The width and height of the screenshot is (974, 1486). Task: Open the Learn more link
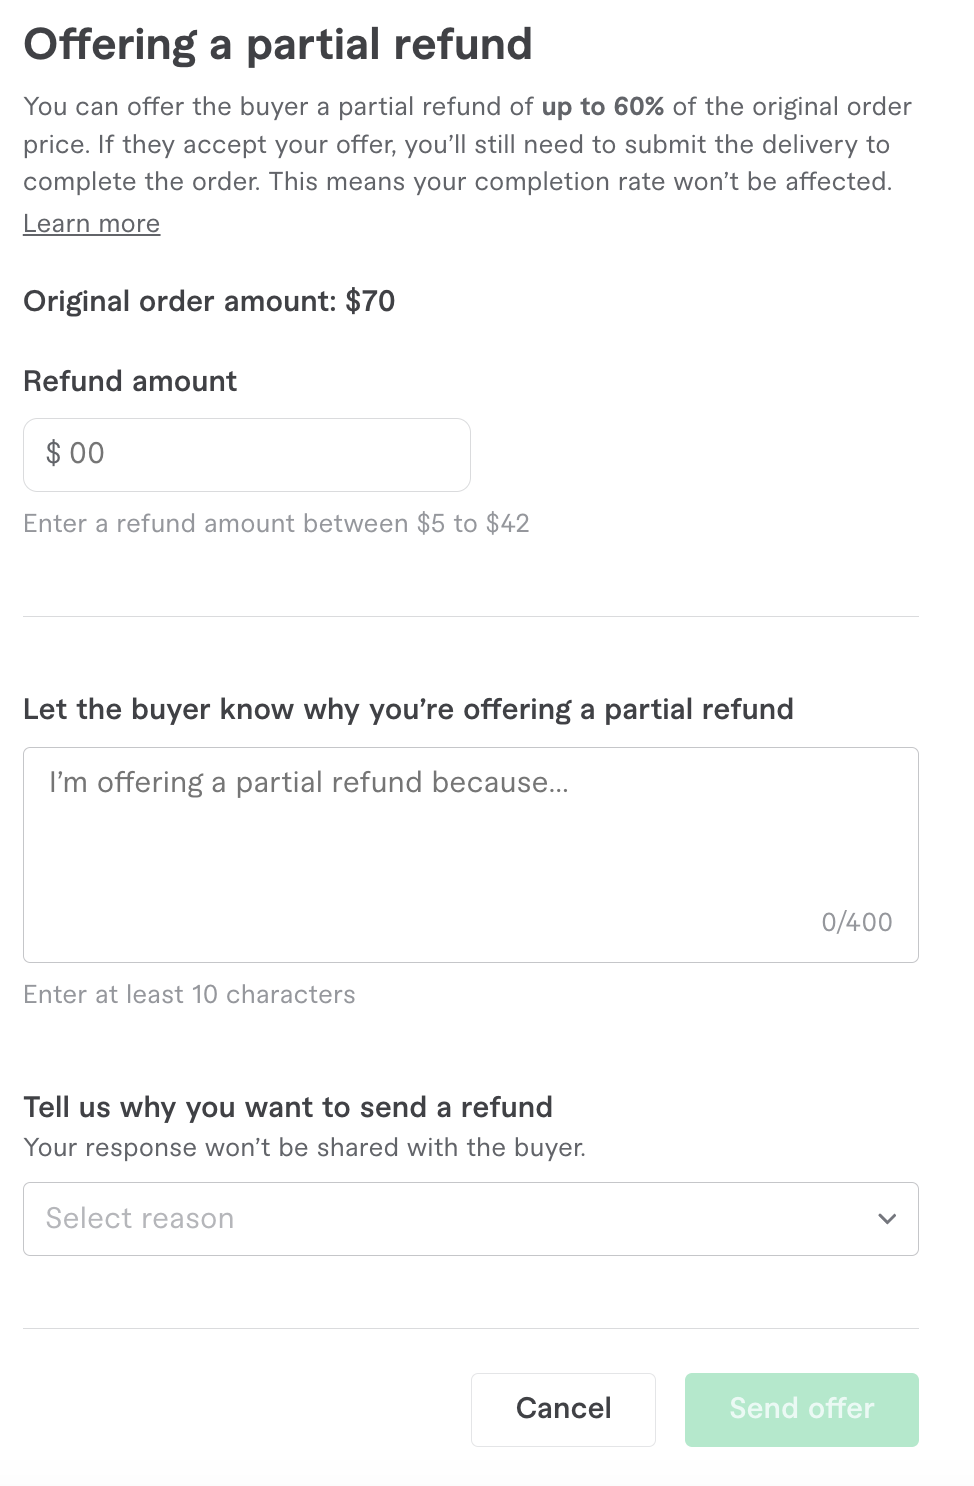[x=91, y=223]
